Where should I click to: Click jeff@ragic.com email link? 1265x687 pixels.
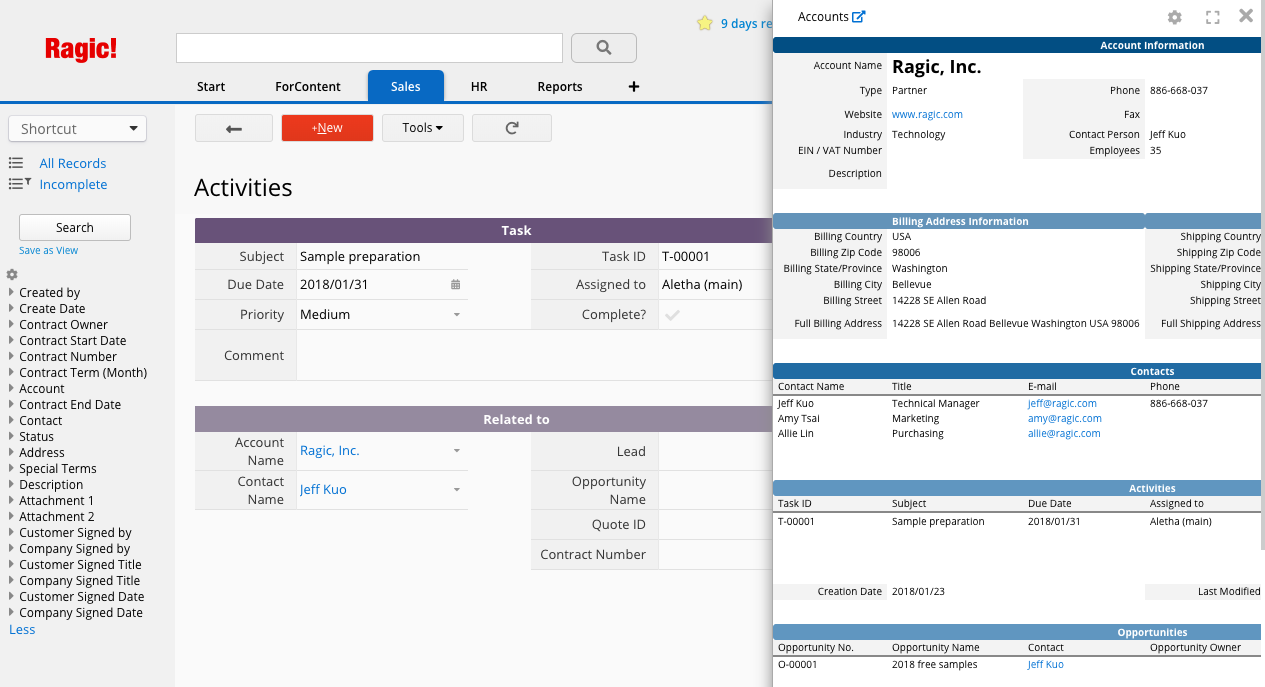tap(1062, 404)
